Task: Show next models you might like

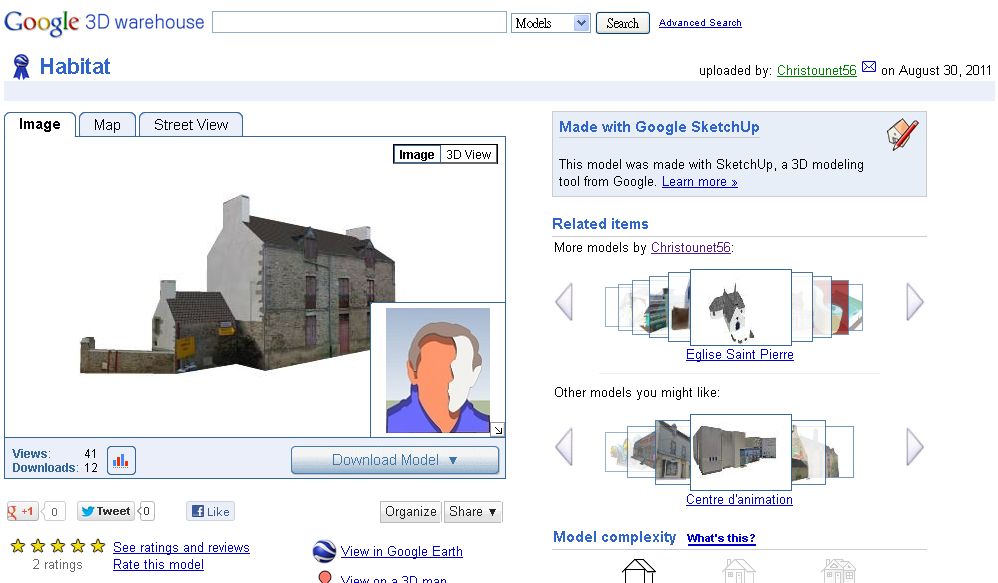Action: tap(915, 446)
